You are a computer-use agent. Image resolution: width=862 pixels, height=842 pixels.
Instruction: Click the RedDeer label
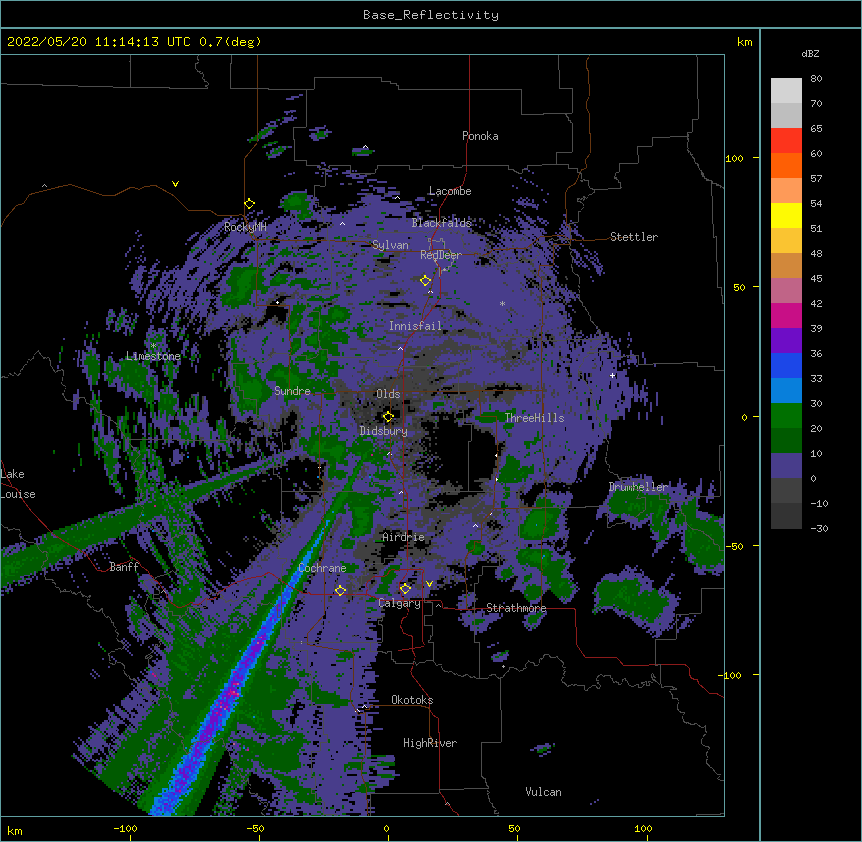(x=440, y=255)
